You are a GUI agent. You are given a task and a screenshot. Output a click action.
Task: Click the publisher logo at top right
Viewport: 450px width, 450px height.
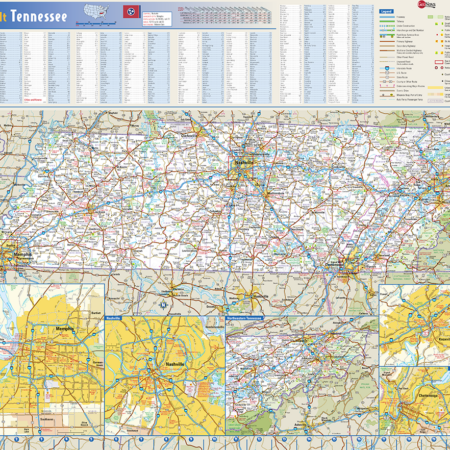pos(427,4)
